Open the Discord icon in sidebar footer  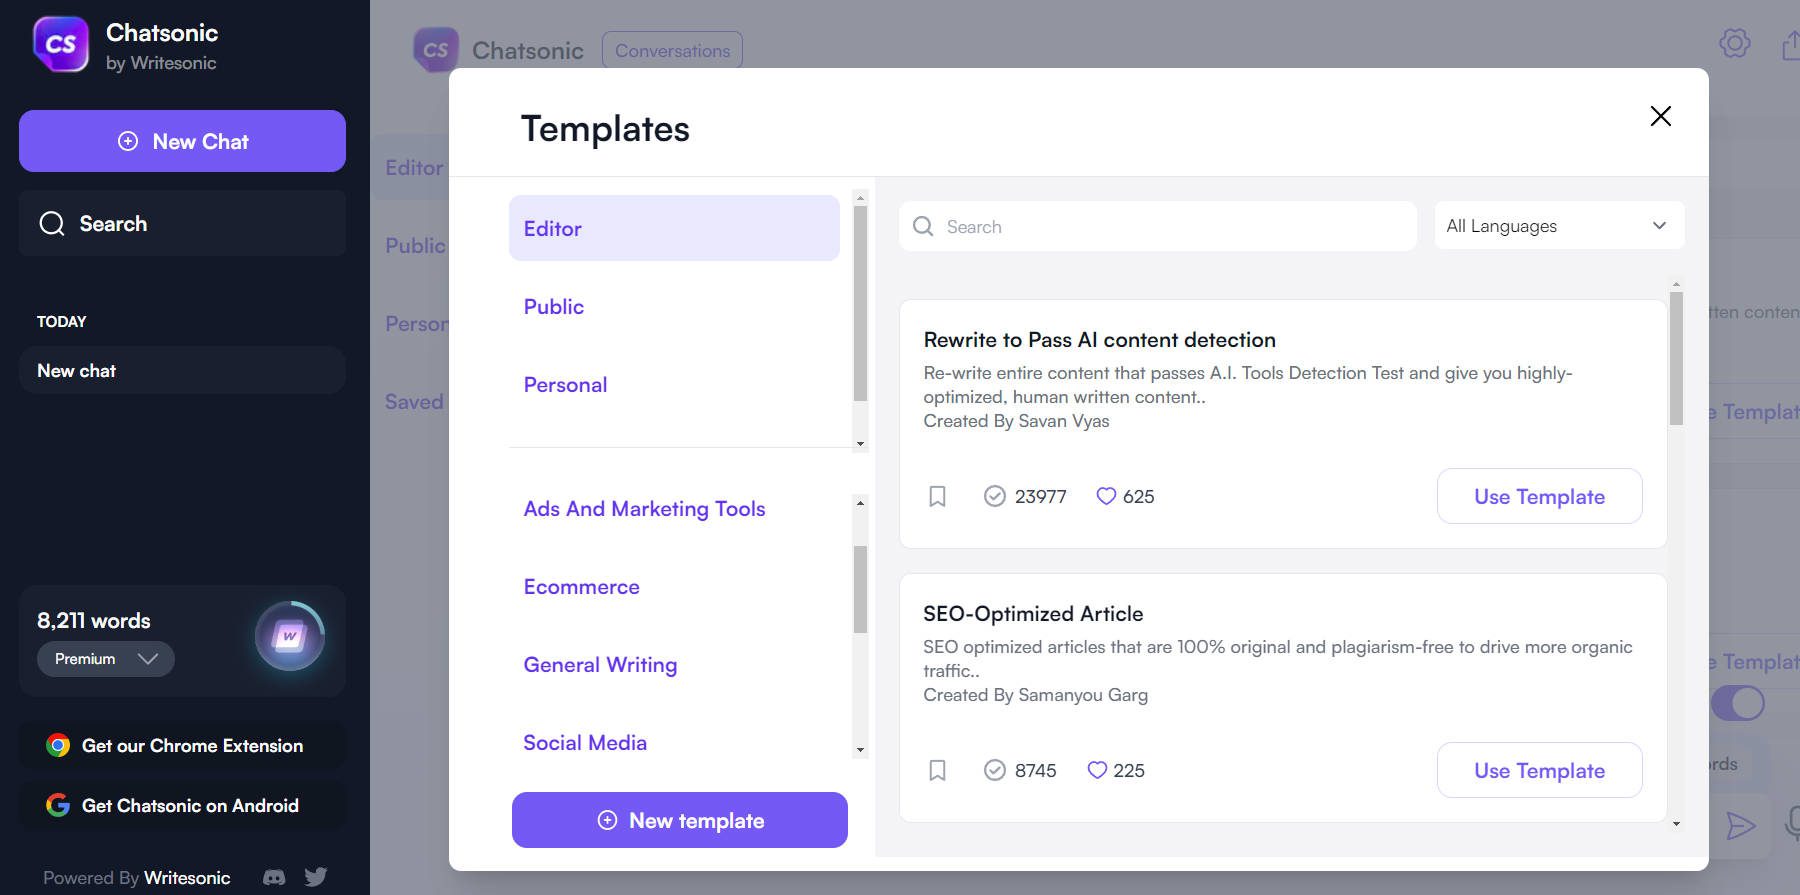coord(274,877)
